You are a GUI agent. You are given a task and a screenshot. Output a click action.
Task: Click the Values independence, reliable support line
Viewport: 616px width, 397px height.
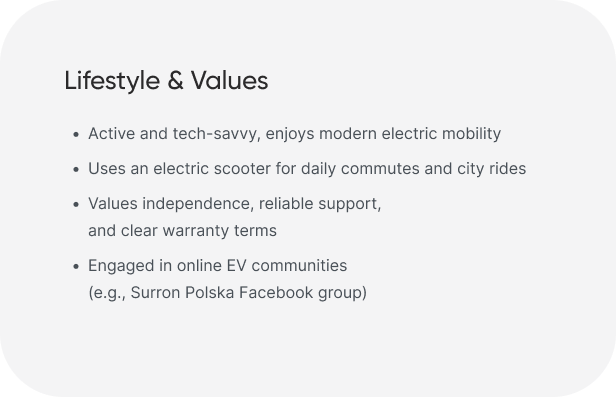click(x=235, y=204)
